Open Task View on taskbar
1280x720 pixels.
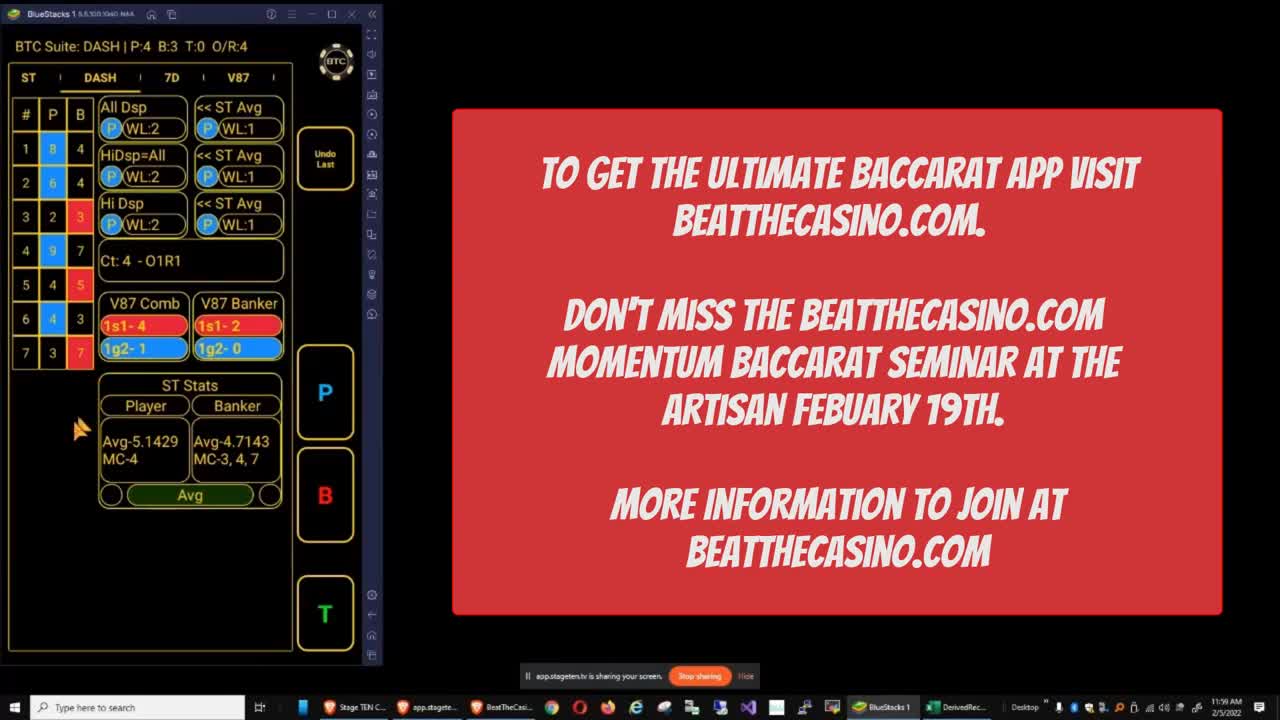260,707
